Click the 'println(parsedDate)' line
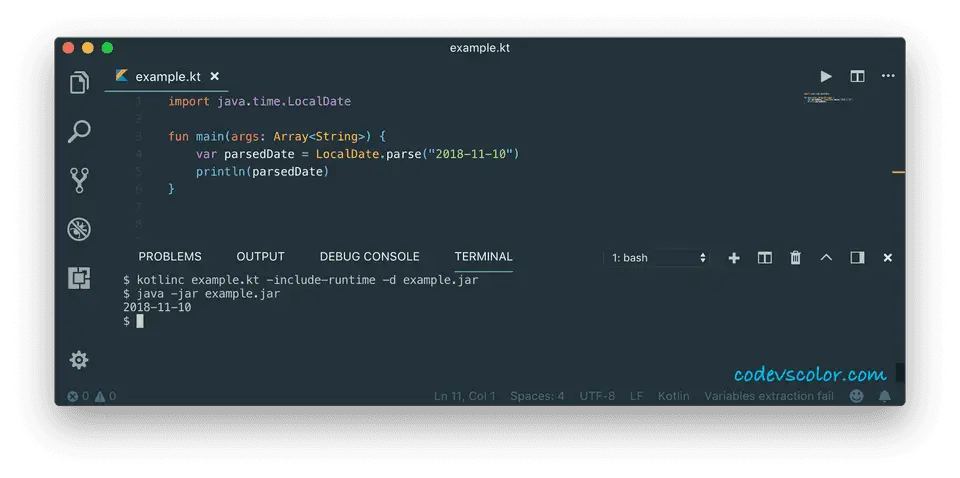This screenshot has height=478, width=960. pos(263,171)
